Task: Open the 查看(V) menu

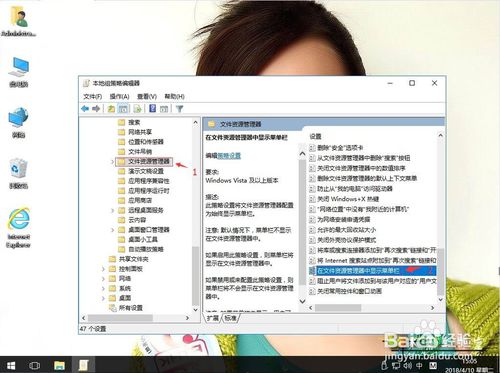Action: [x=147, y=96]
